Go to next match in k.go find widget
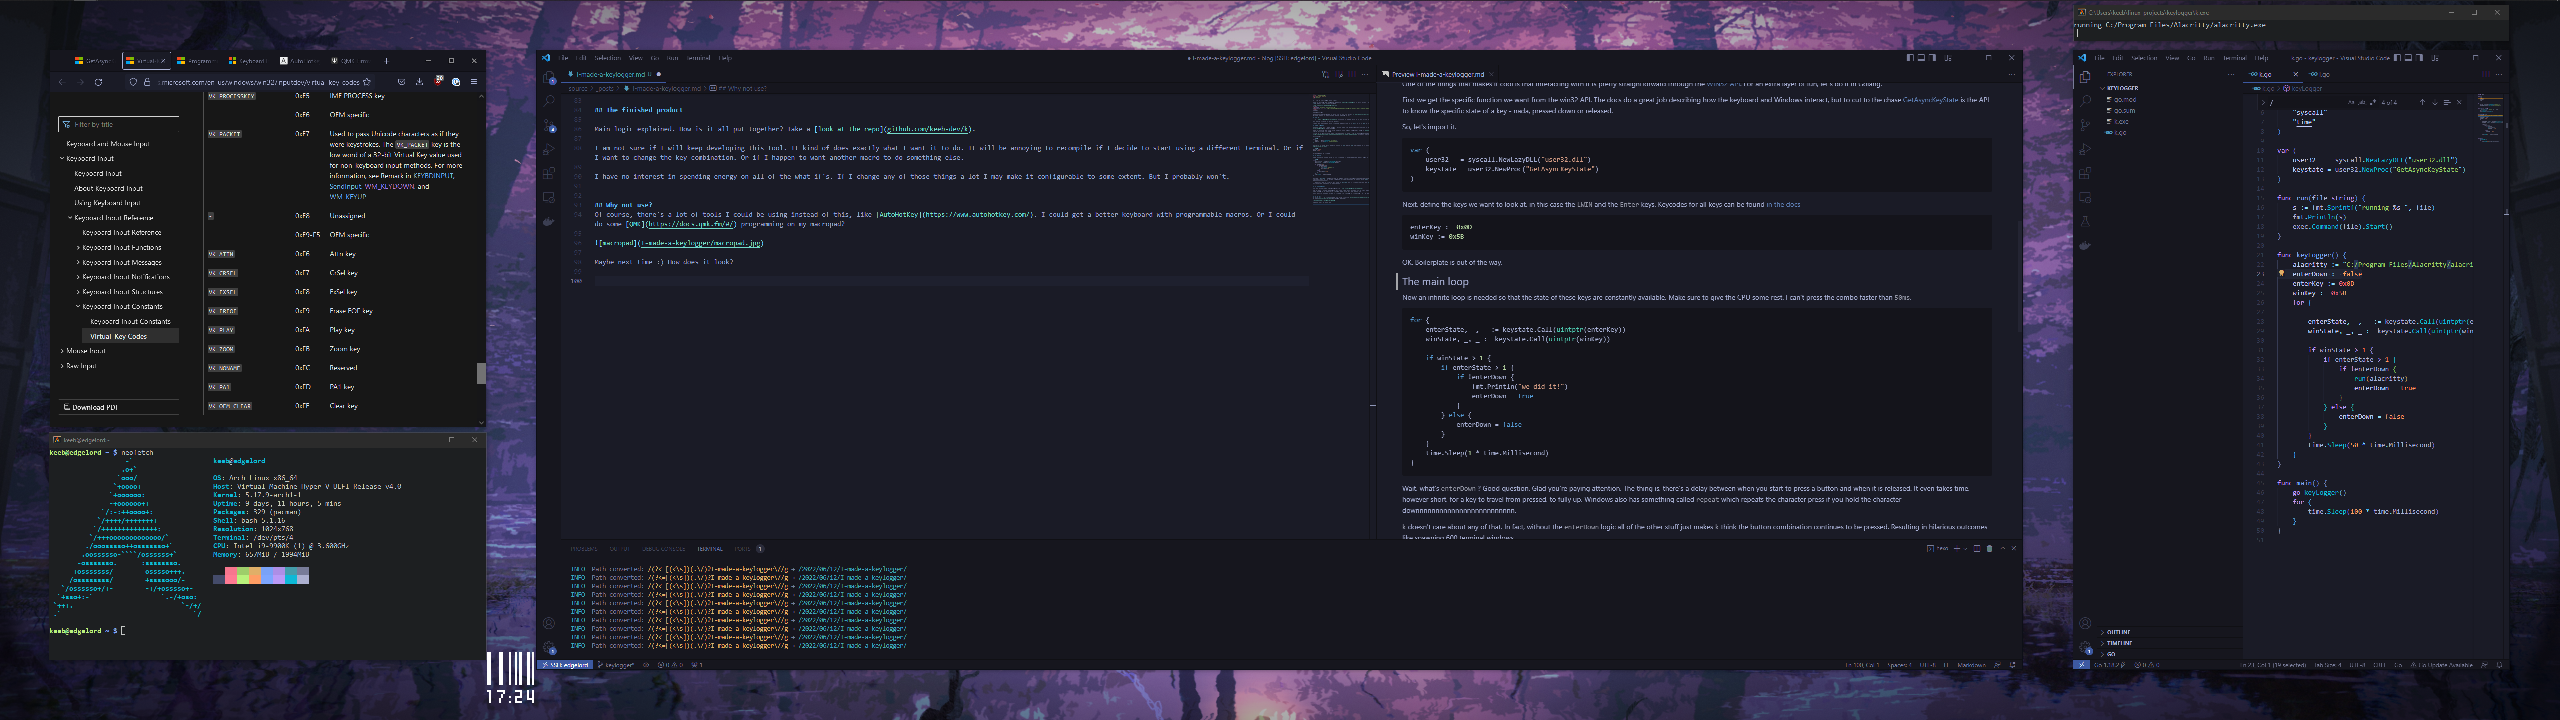The width and height of the screenshot is (2560, 720). (x=2435, y=102)
